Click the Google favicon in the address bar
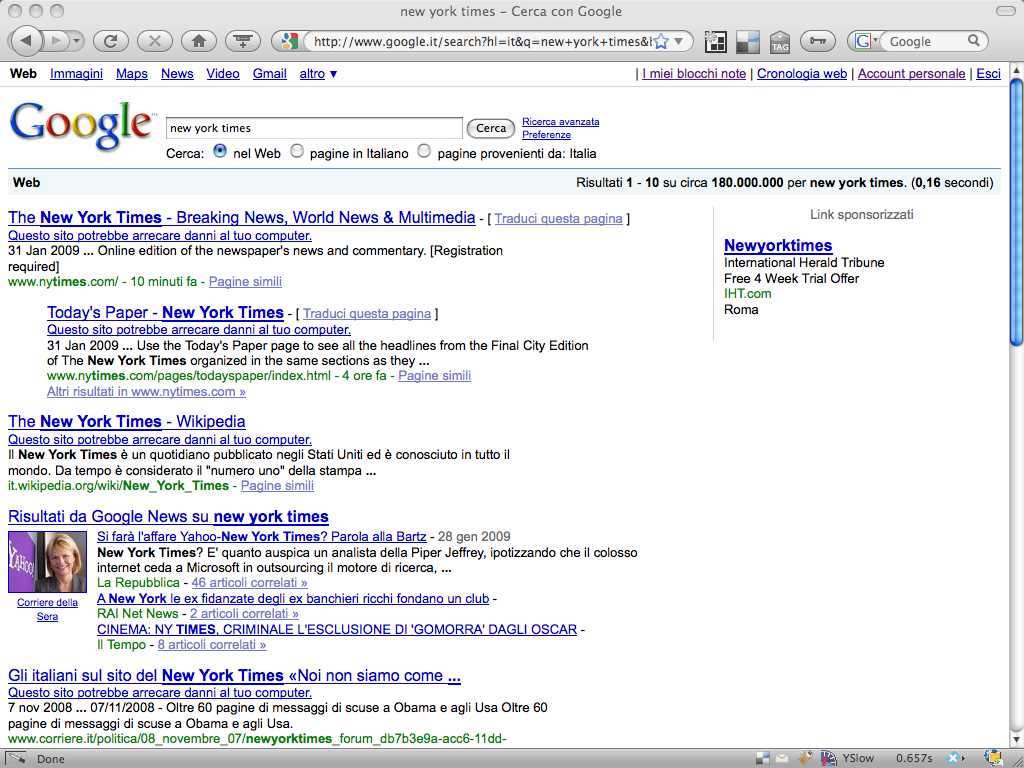The width and height of the screenshot is (1024, 768). point(289,41)
